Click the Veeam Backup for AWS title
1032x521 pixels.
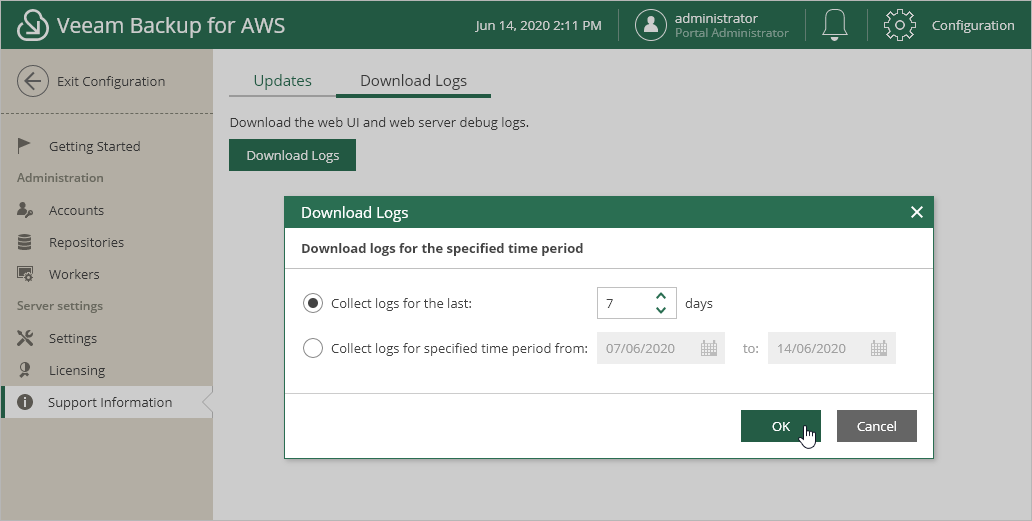[171, 25]
